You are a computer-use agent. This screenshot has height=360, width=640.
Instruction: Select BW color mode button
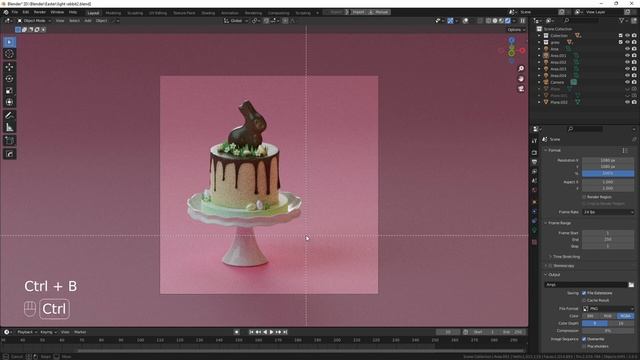pyautogui.click(x=591, y=316)
